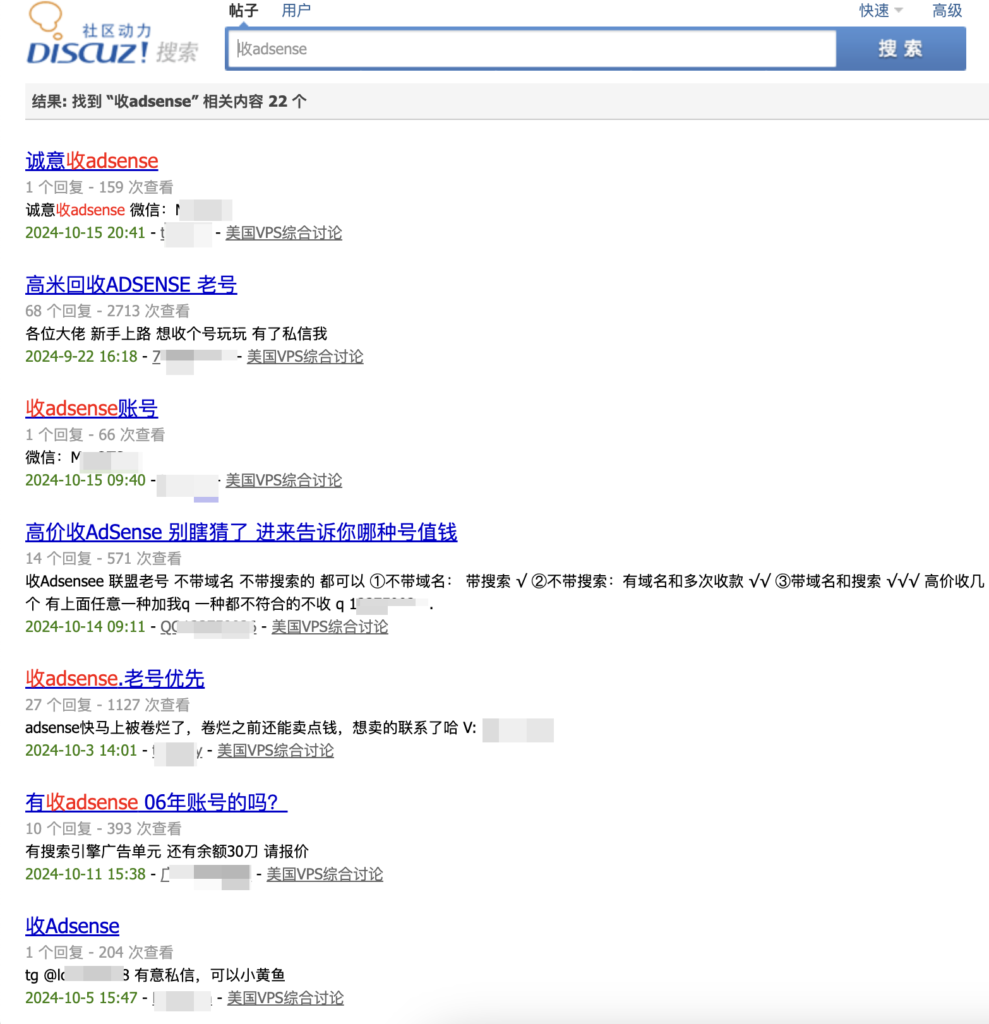Viewport: 989px width, 1024px height.
Task: Open 美国VPS综合讨论 forum under 收adsense账号
Action: point(284,481)
